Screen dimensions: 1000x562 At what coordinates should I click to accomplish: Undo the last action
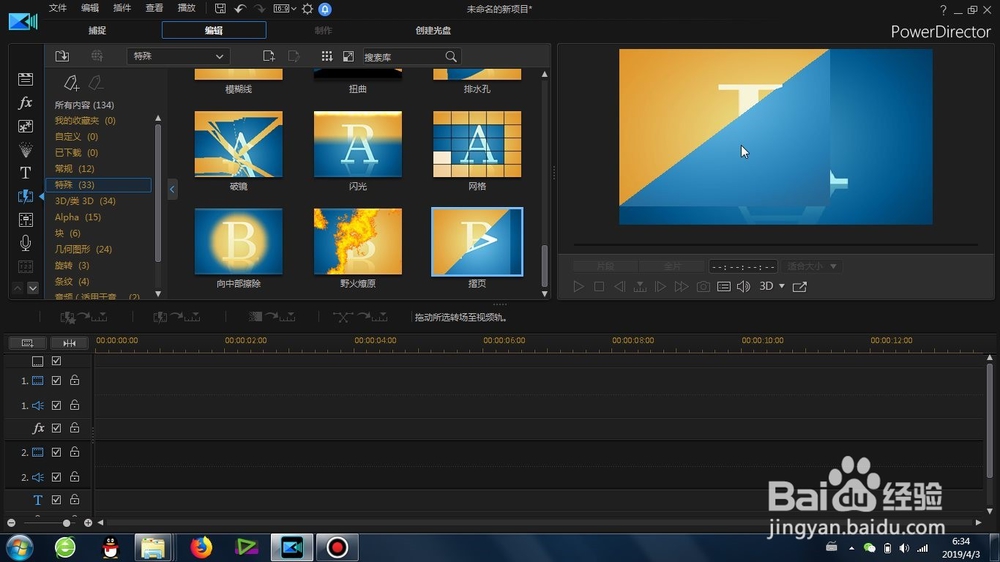240,9
